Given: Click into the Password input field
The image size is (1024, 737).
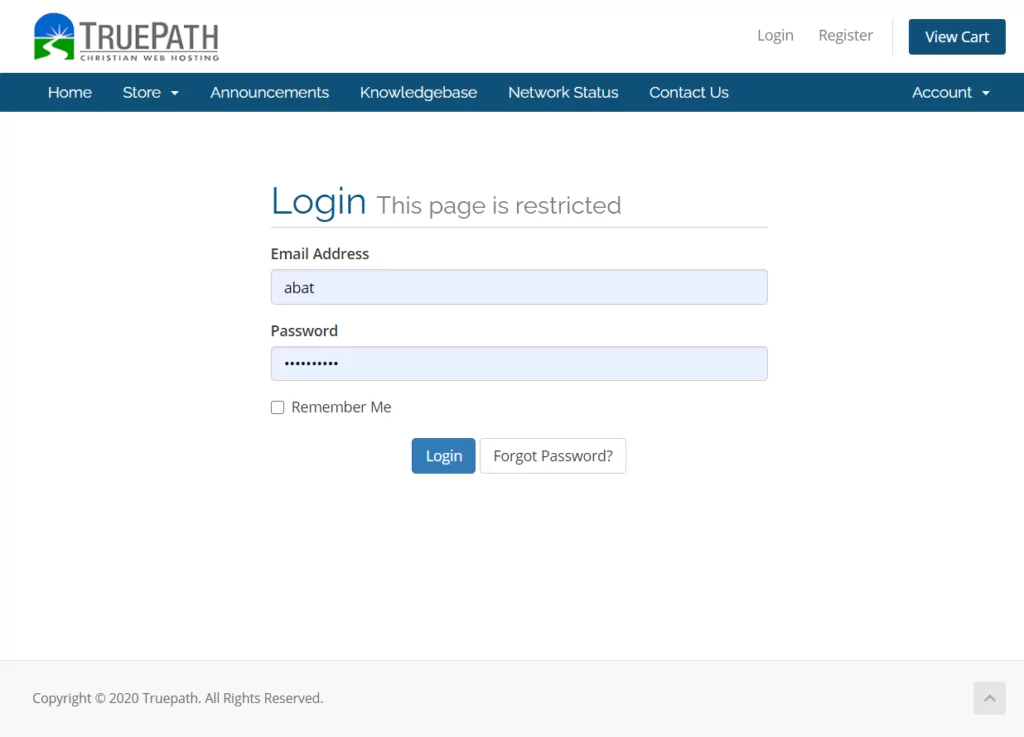Looking at the screenshot, I should [x=519, y=364].
